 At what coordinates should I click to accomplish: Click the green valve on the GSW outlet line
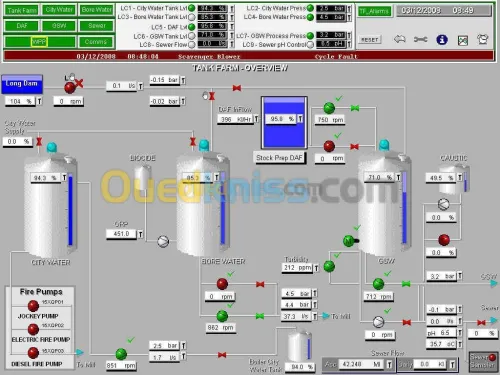(406, 284)
